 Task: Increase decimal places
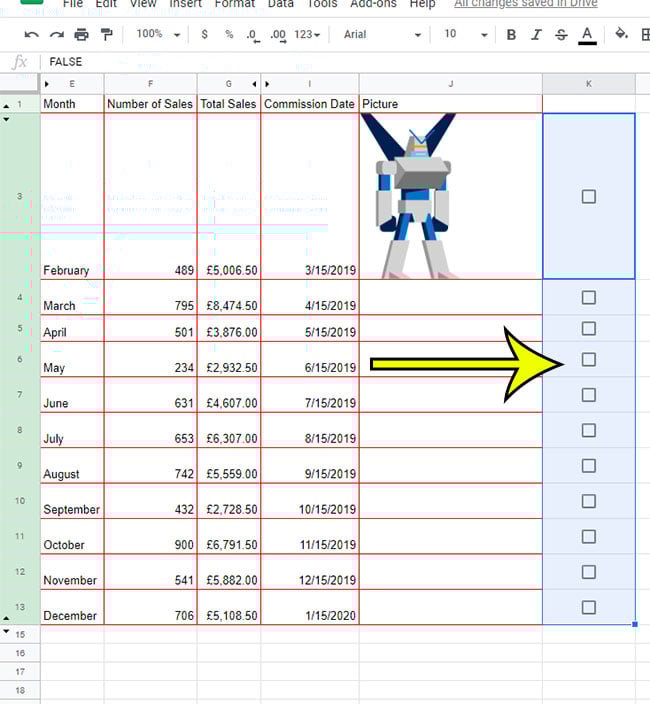(278, 35)
